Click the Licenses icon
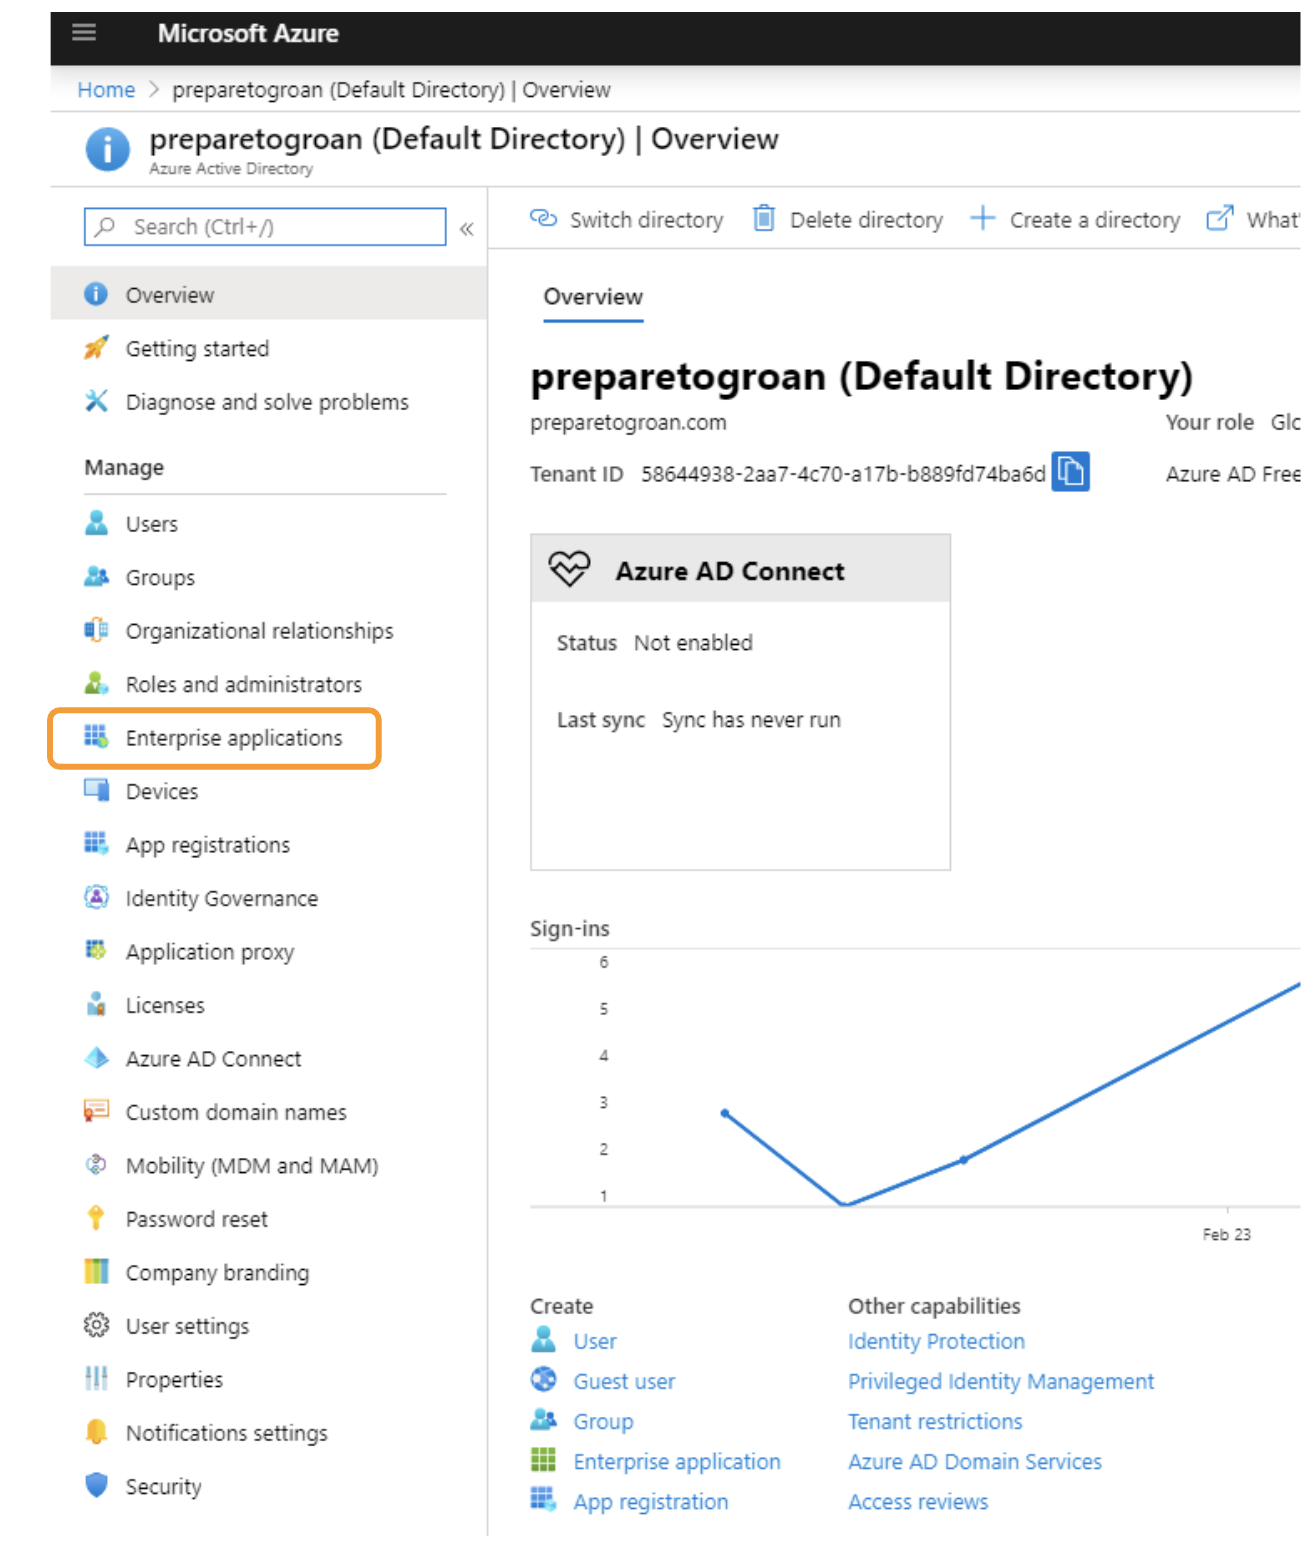Image resolution: width=1312 pixels, height=1560 pixels. [x=96, y=1005]
